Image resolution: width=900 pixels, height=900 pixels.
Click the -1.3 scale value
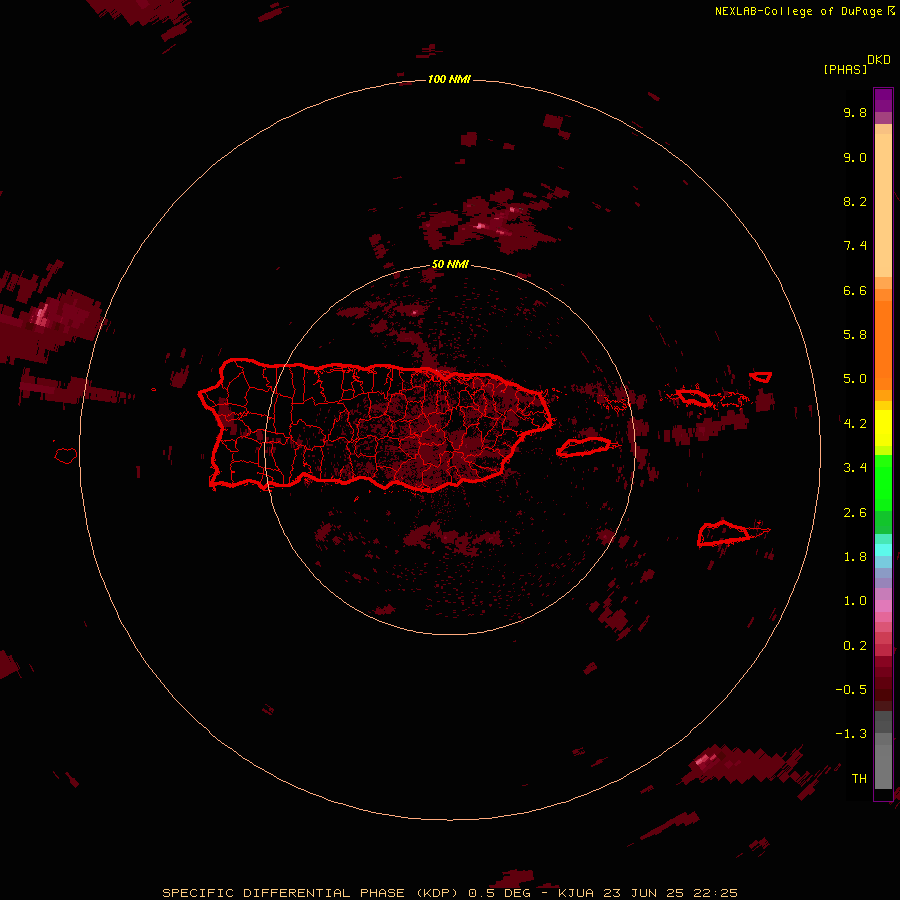(x=851, y=734)
